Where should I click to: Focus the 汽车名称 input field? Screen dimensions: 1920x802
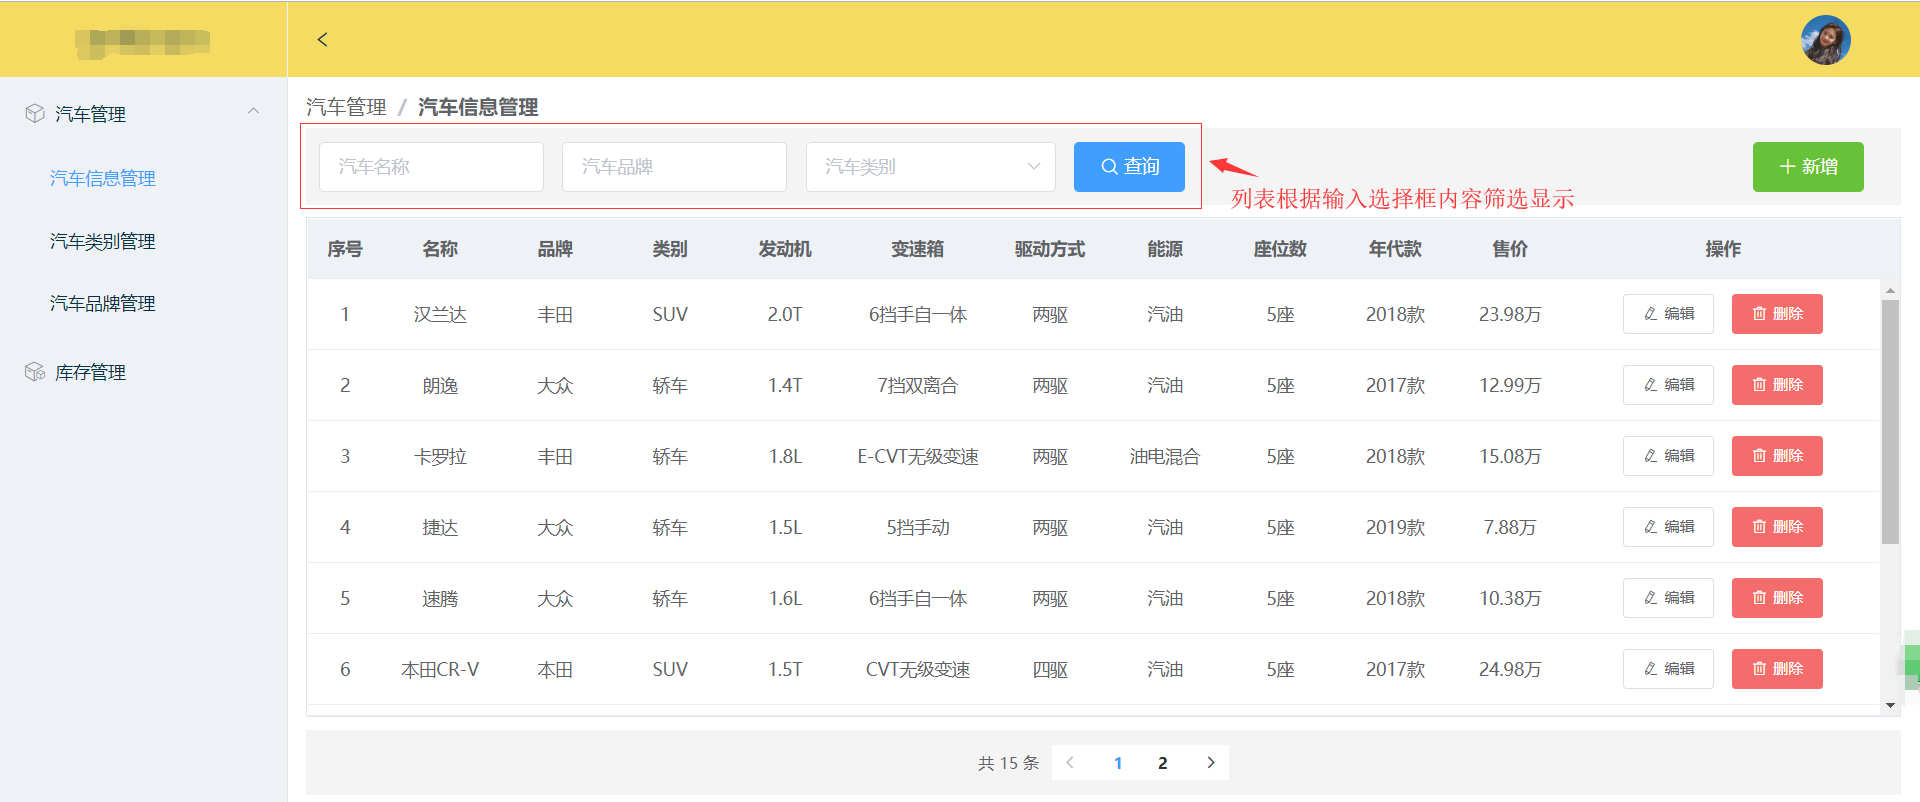coord(431,167)
